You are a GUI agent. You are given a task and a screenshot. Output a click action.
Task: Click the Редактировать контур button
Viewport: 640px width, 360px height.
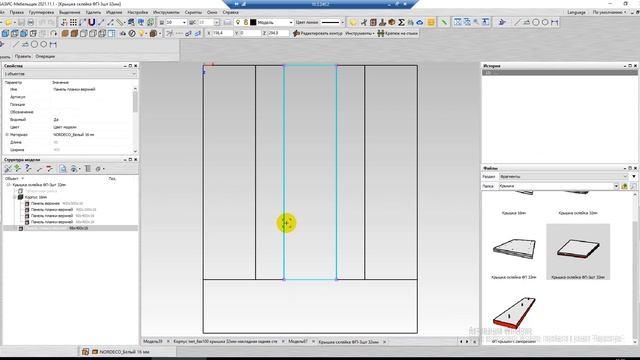[x=318, y=33]
